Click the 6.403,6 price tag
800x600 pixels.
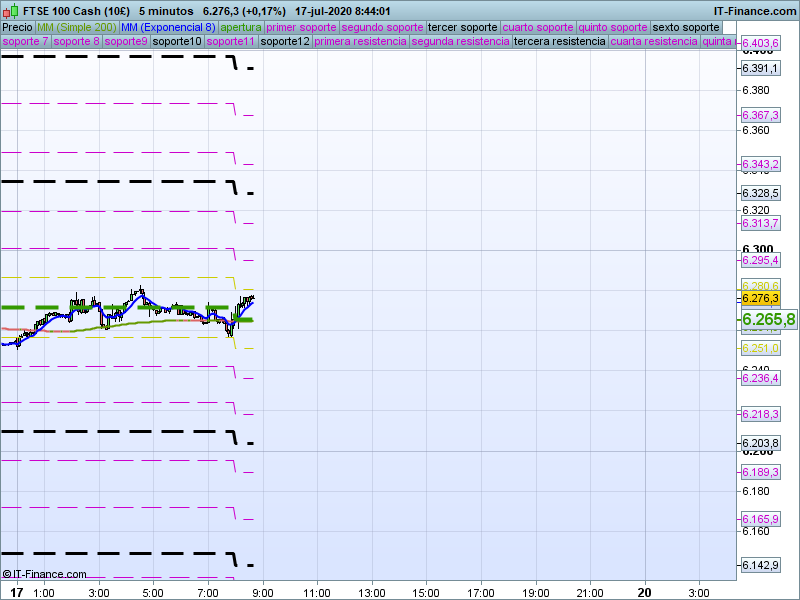pyautogui.click(x=760, y=43)
